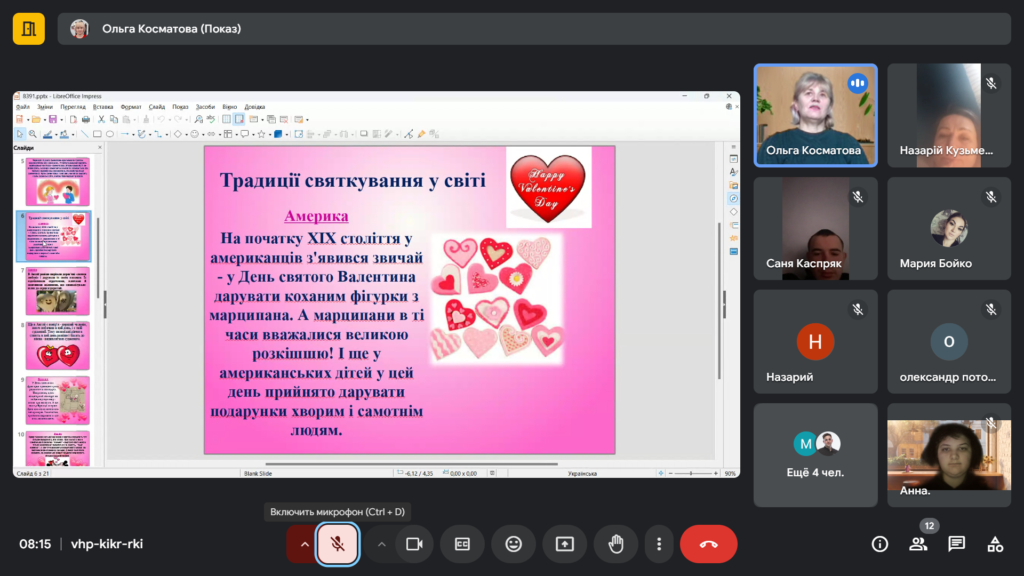The image size is (1024, 576).
Task: Click the vhp-kikr-rki meeting code
Action: (x=107, y=544)
